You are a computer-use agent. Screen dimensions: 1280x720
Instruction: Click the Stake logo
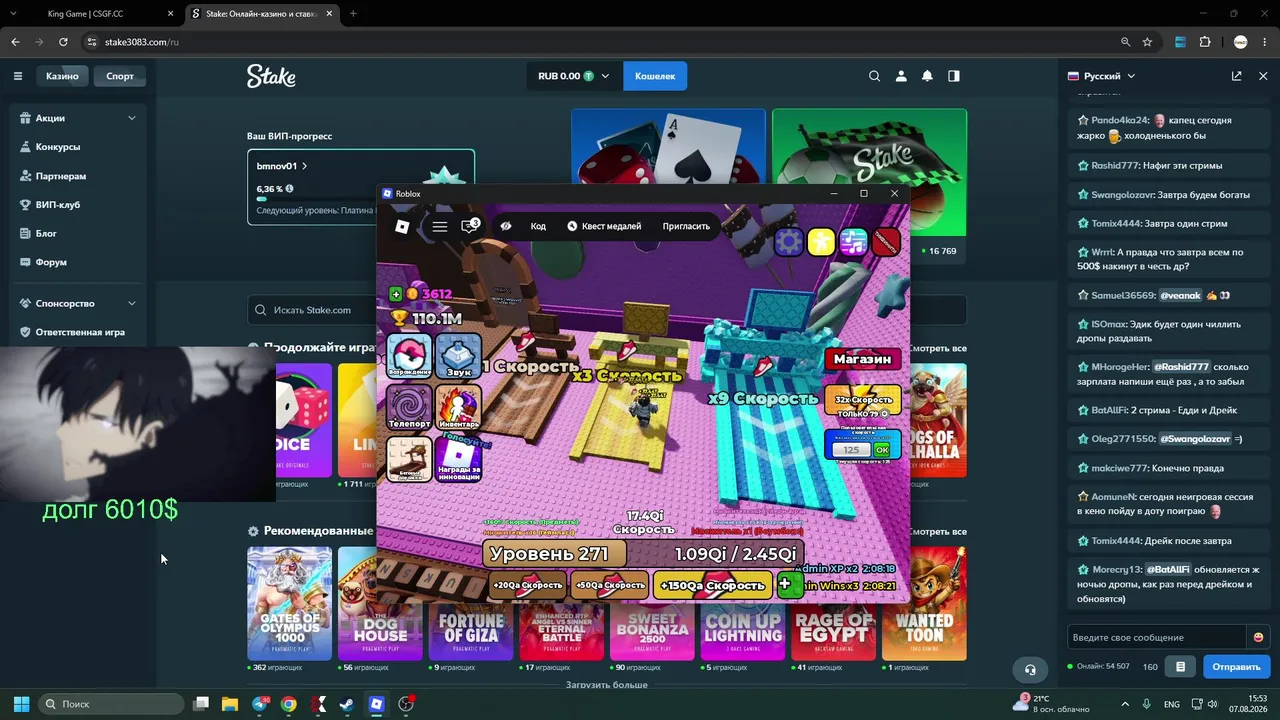[271, 76]
